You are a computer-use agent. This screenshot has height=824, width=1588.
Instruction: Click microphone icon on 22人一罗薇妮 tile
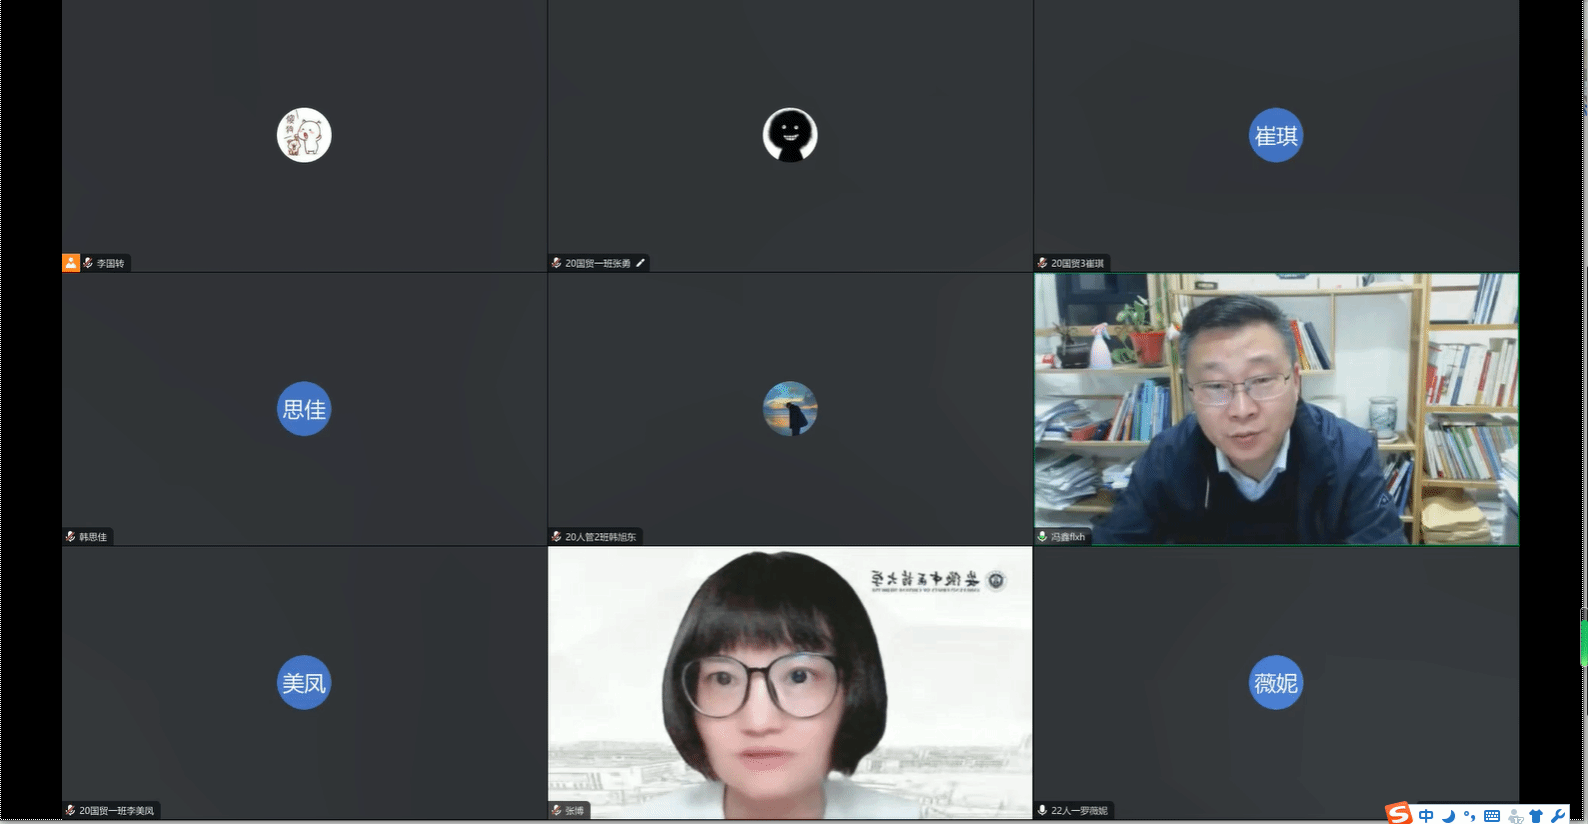(x=1043, y=810)
